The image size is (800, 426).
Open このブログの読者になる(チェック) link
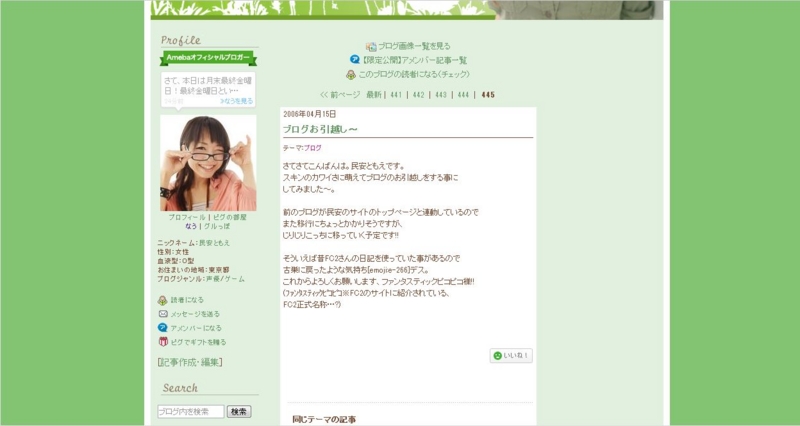pyautogui.click(x=414, y=74)
